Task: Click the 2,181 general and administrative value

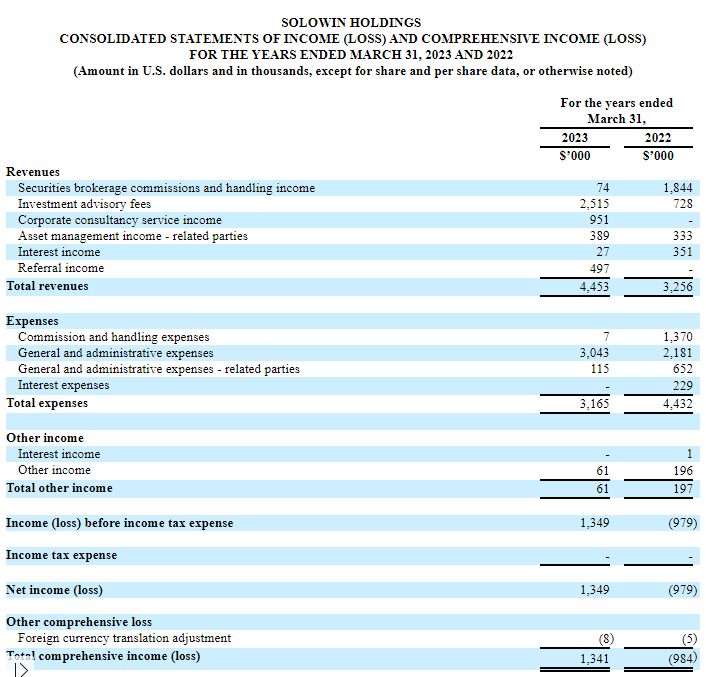Action: (x=678, y=353)
